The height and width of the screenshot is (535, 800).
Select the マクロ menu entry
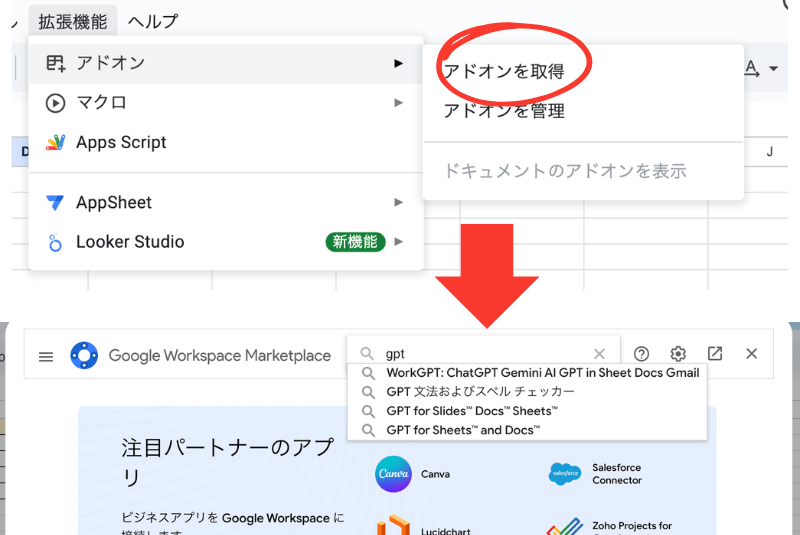(226, 103)
